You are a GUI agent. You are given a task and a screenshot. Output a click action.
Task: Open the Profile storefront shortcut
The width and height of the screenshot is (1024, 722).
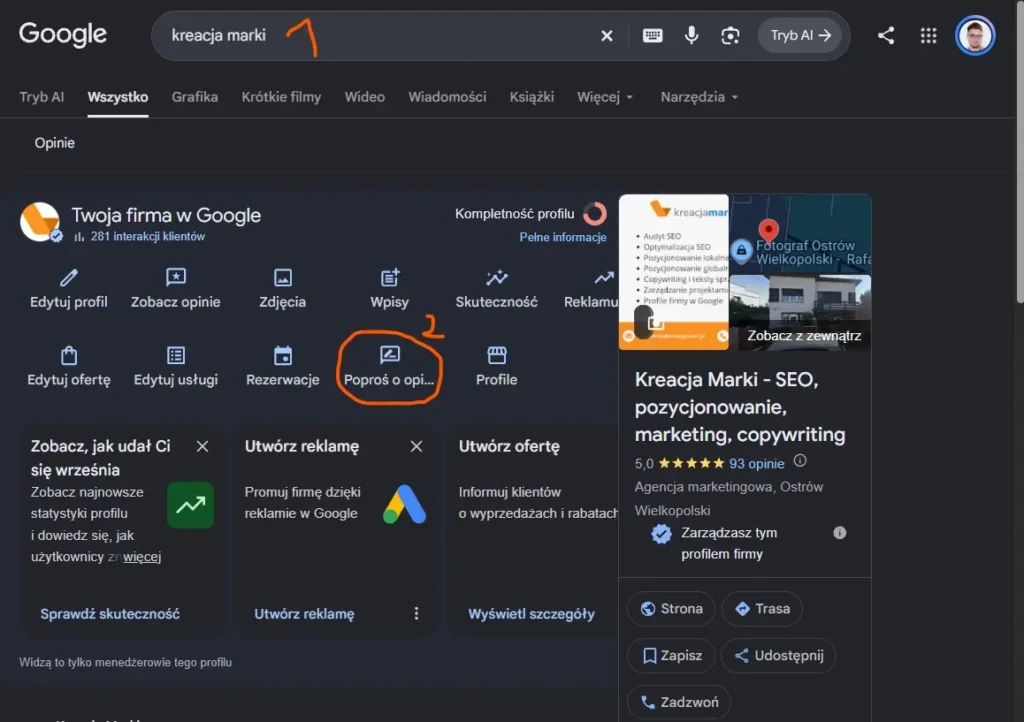497,366
